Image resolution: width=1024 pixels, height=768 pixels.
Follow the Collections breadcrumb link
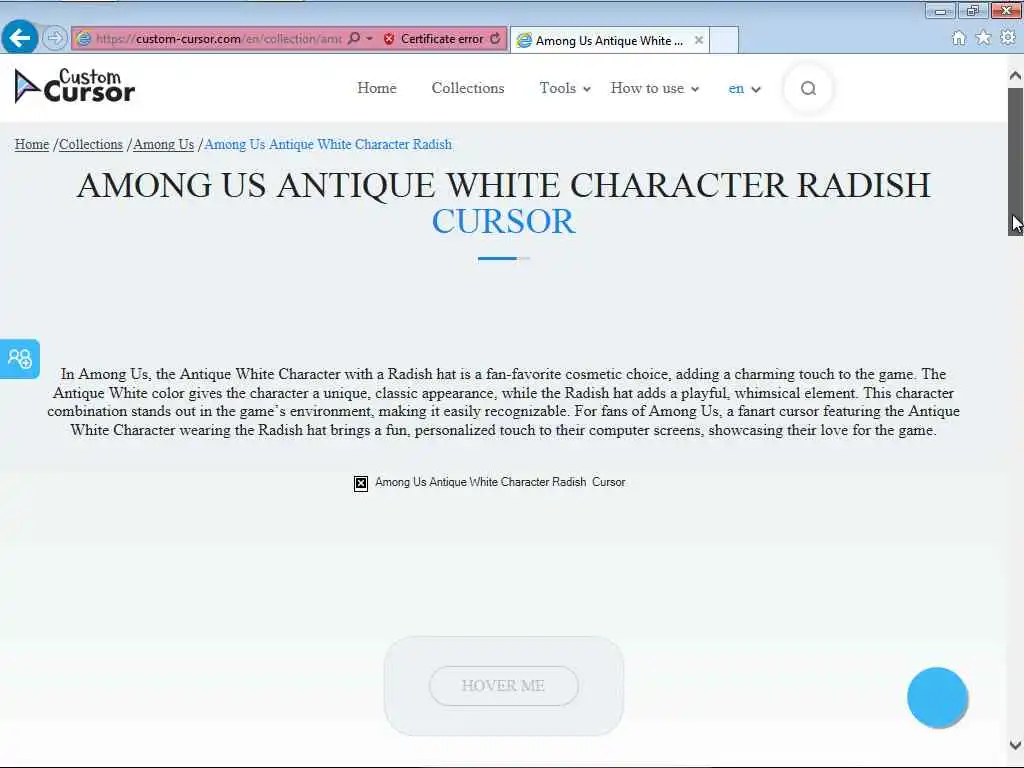[x=91, y=144]
